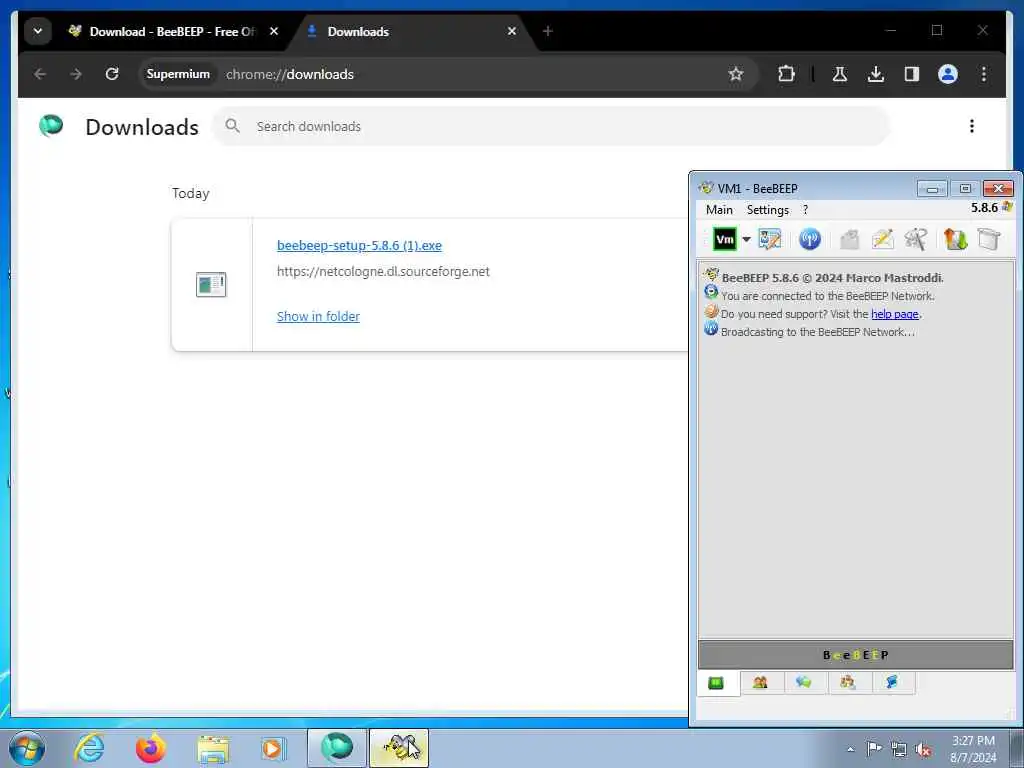Click 'You are connected to the BeeBEEP Network' message
The height and width of the screenshot is (768, 1024).
click(827, 296)
